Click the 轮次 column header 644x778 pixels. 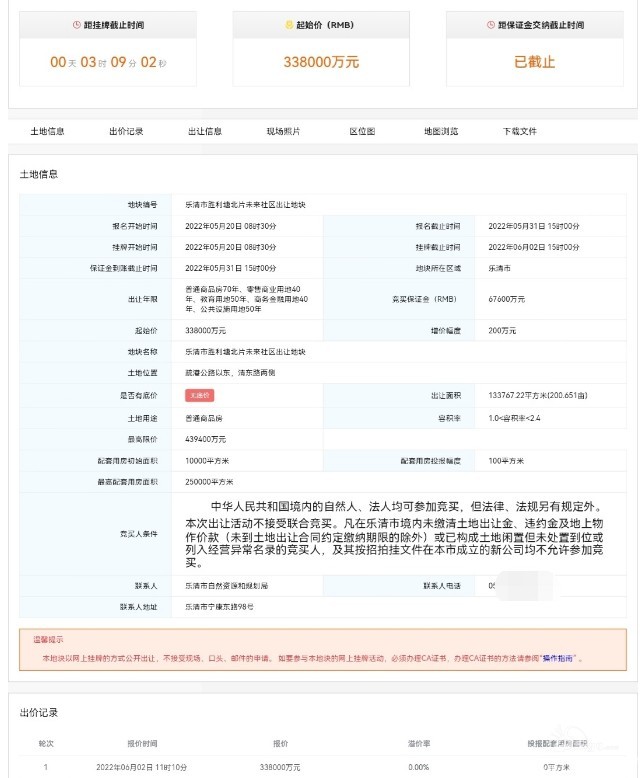click(46, 744)
